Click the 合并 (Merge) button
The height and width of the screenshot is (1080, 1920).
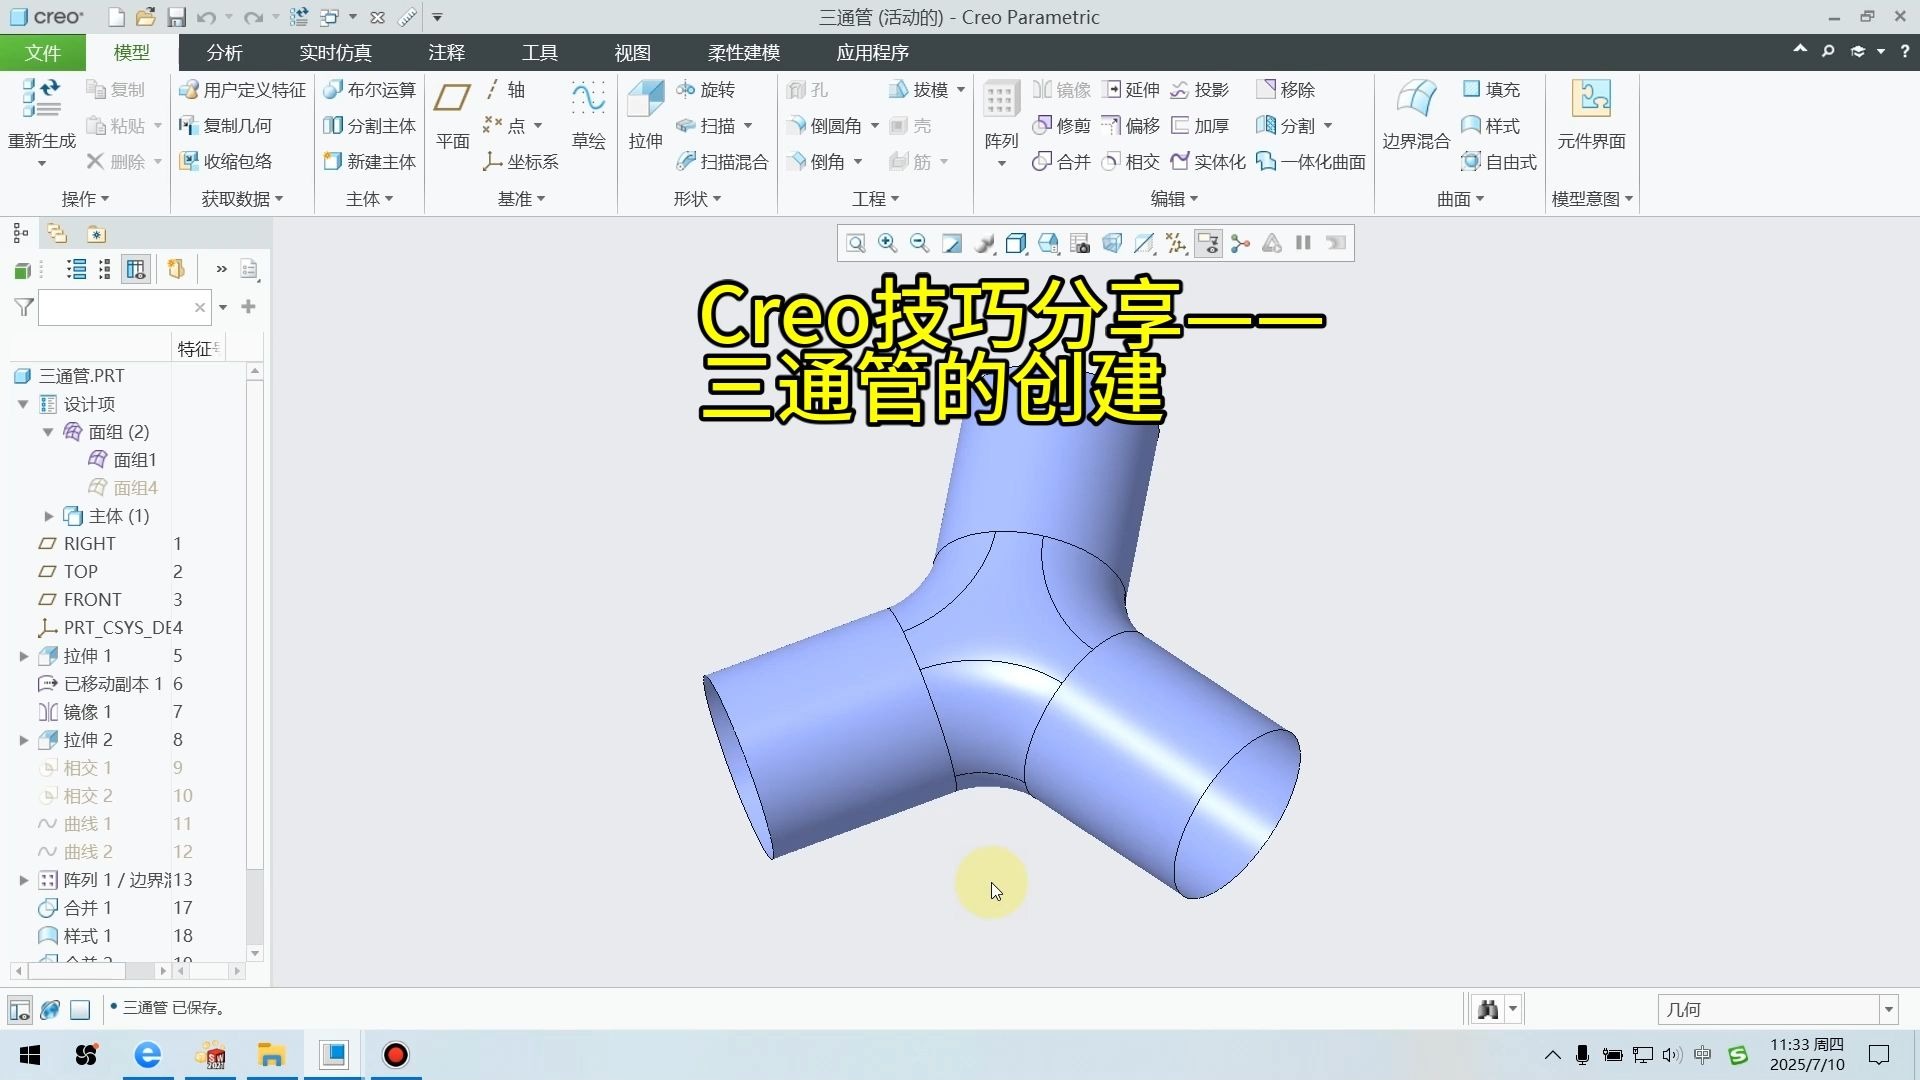click(x=1062, y=162)
